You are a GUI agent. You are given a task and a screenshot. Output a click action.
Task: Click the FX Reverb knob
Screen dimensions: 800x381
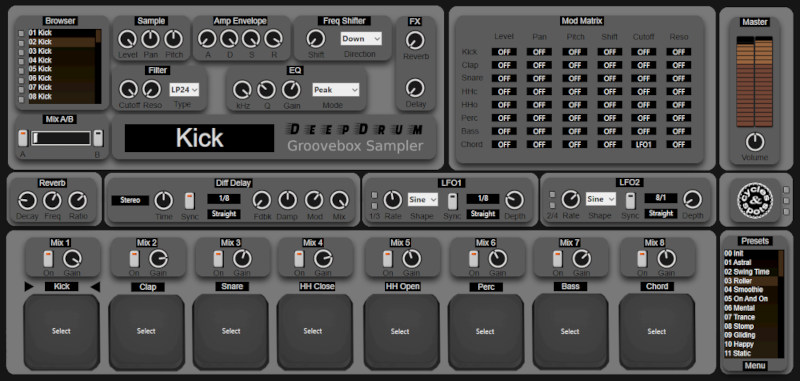tap(415, 40)
